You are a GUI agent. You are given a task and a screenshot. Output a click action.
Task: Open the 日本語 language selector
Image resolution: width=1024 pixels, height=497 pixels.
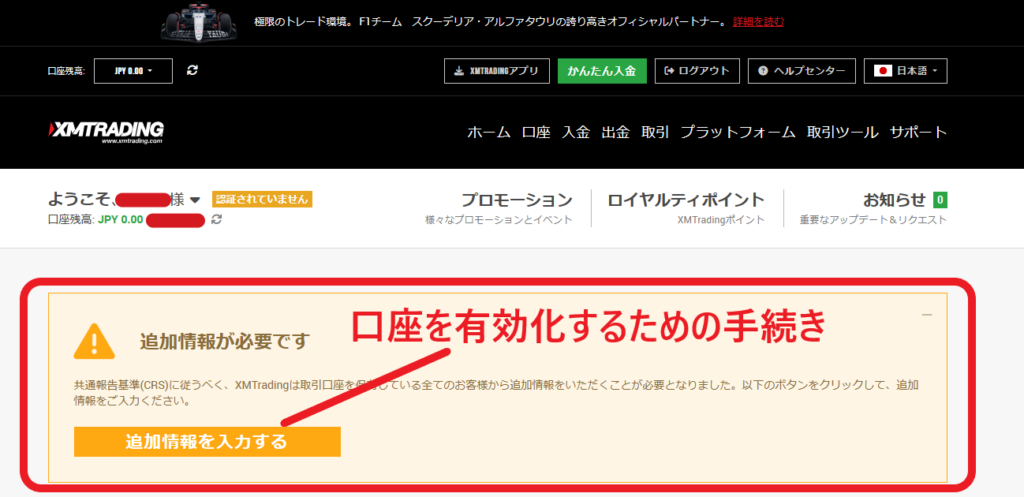[x=905, y=71]
